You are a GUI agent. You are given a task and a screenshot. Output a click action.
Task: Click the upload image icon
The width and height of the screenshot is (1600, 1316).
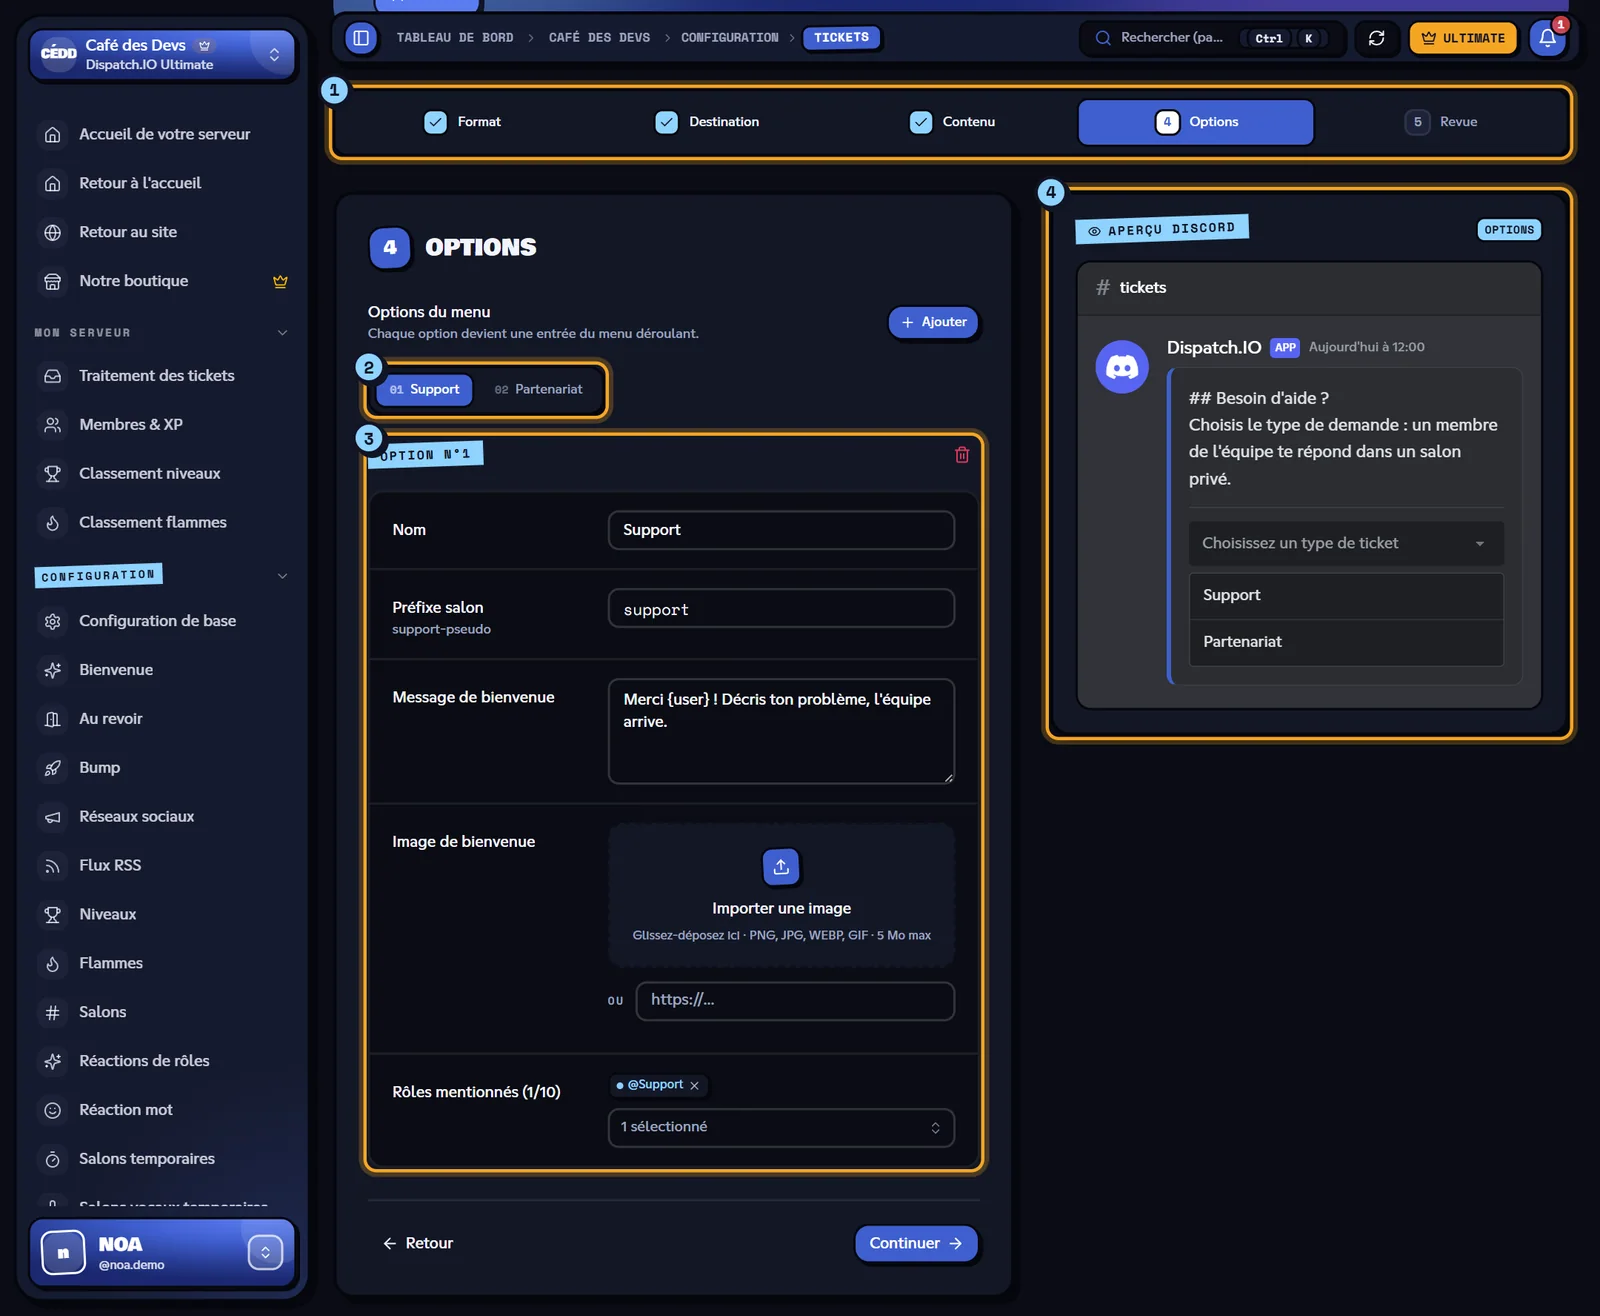click(781, 867)
